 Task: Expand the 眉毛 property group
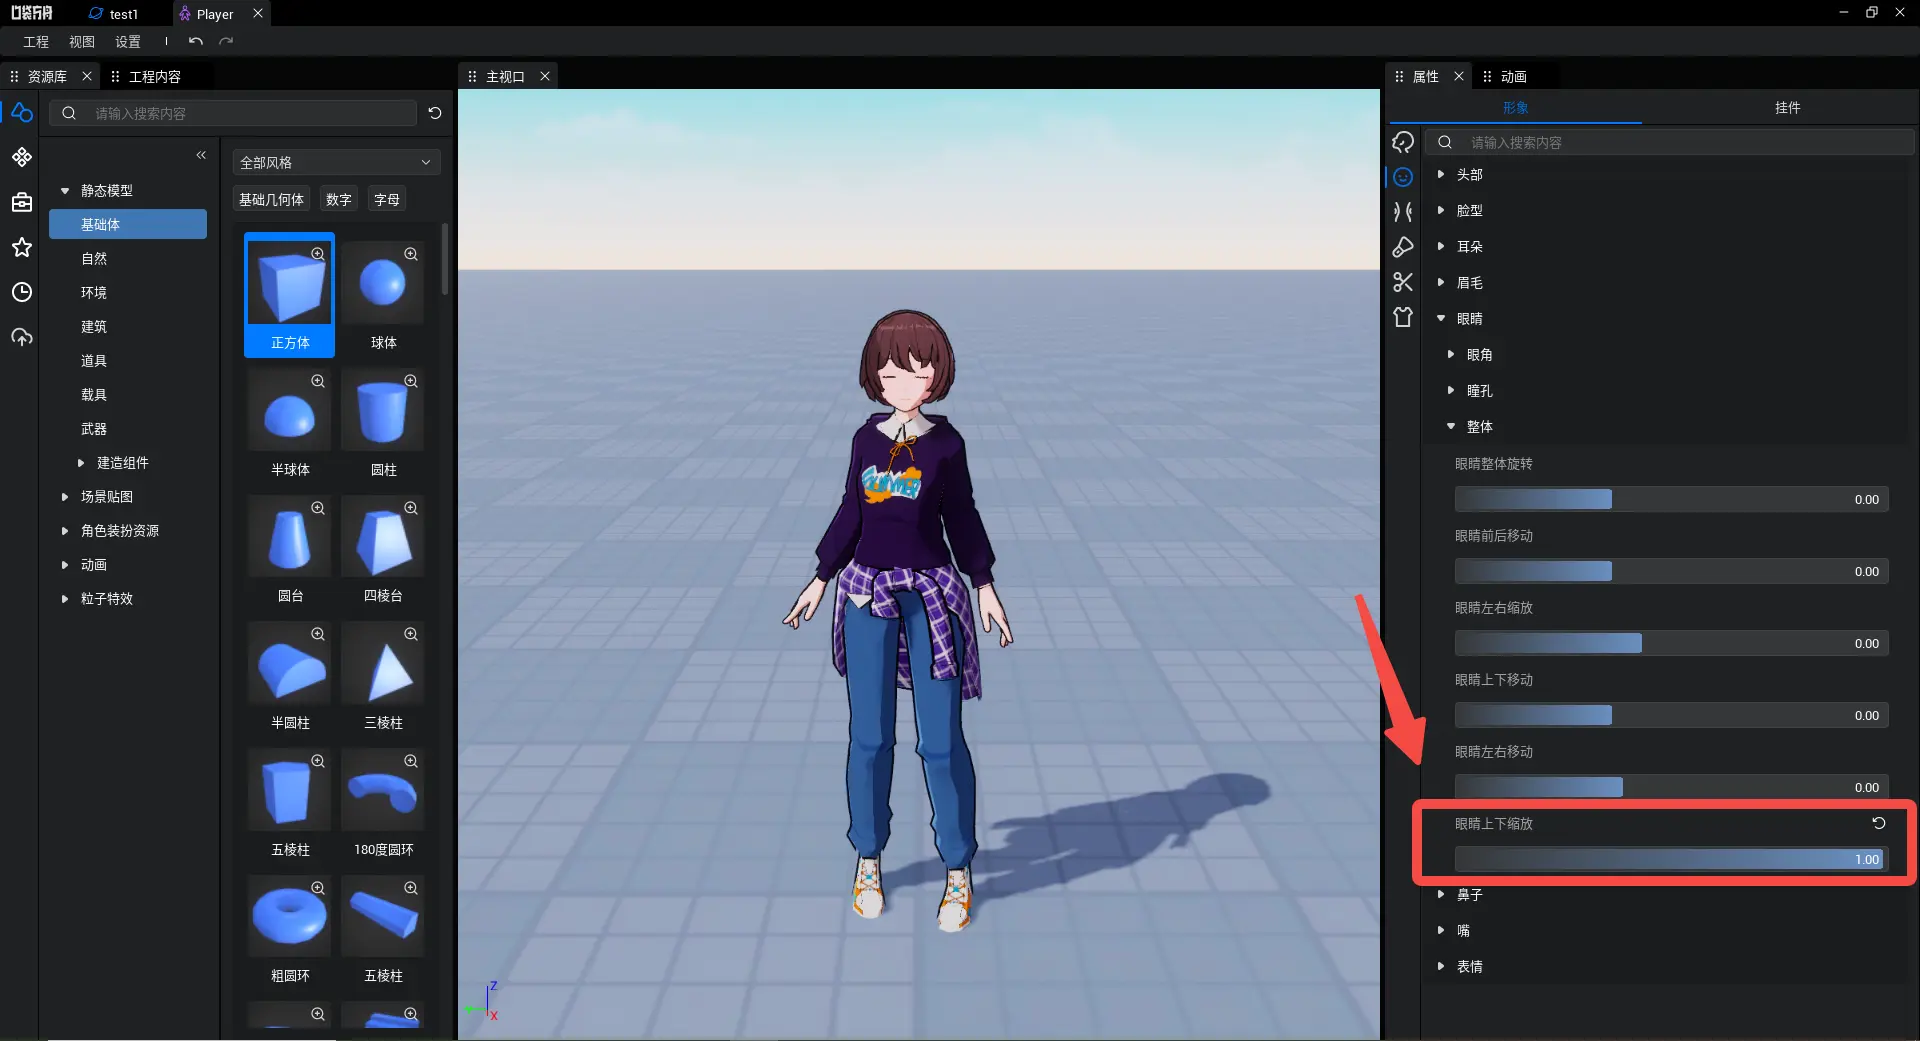1441,282
